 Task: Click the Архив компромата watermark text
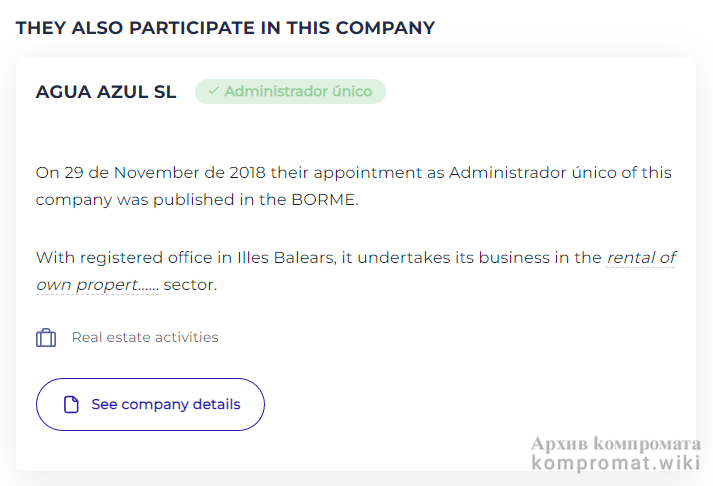(616, 443)
